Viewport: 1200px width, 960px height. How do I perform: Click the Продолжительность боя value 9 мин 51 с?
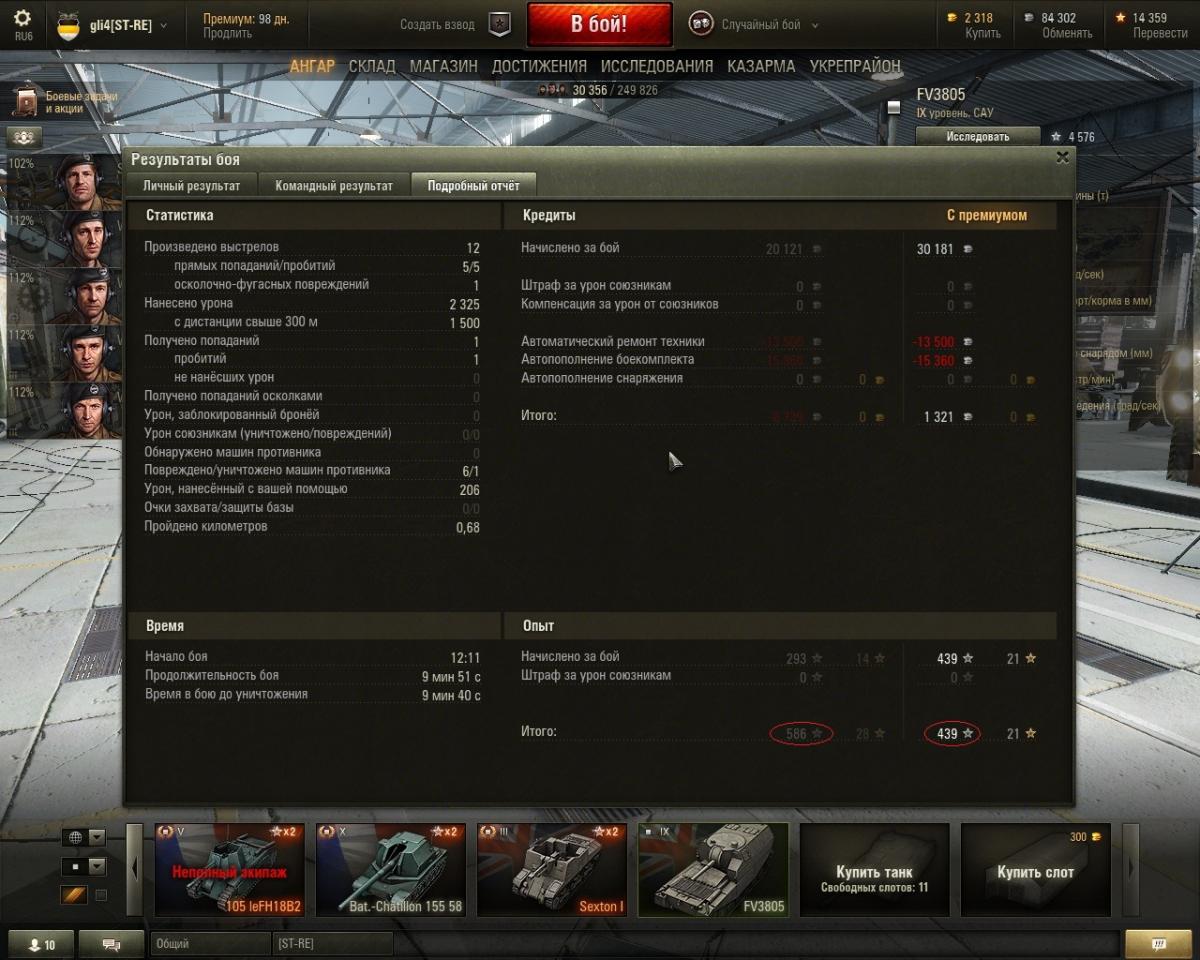(451, 676)
